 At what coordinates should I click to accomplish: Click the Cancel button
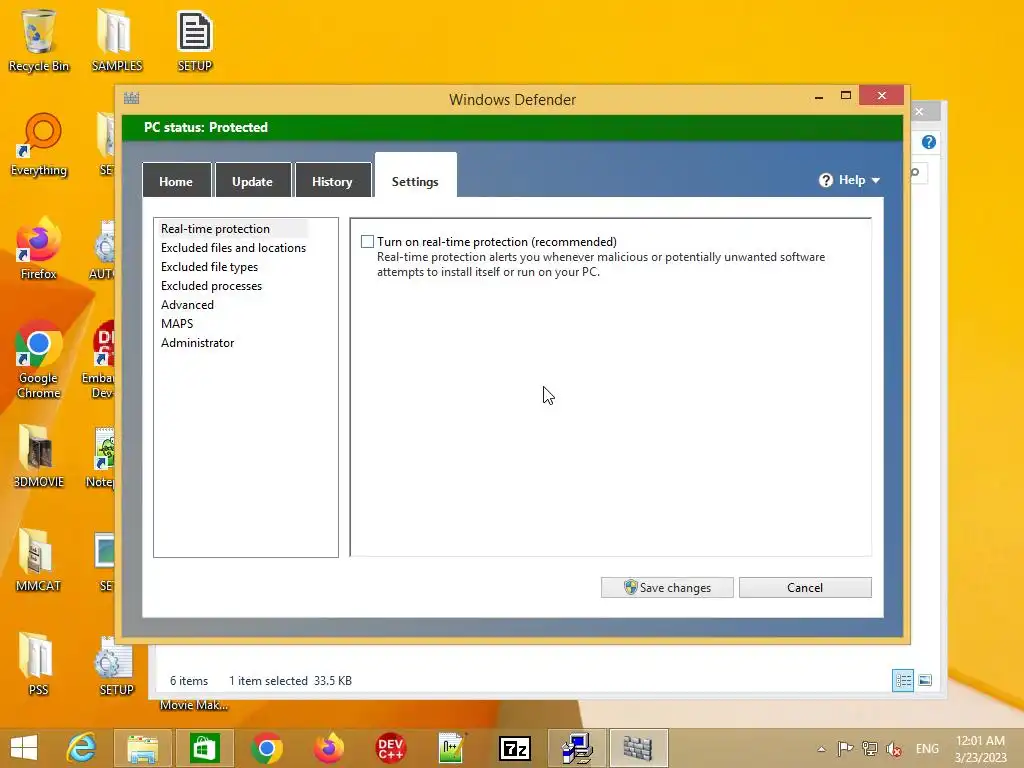805,587
